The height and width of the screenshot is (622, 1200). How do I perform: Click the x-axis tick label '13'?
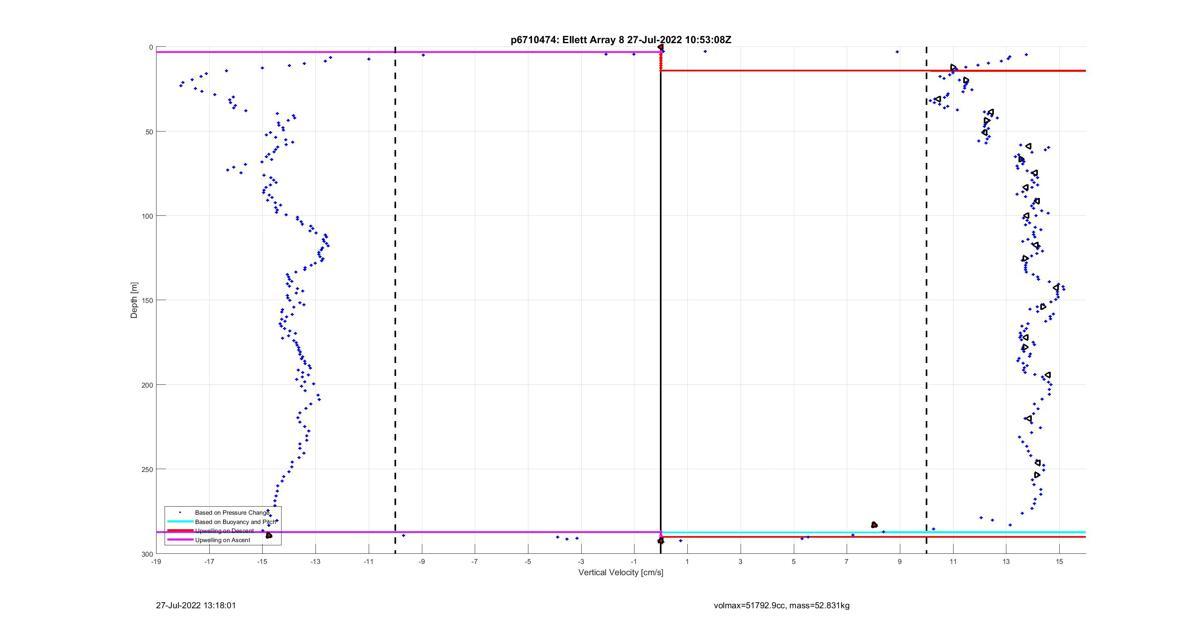[x=1005, y=561]
